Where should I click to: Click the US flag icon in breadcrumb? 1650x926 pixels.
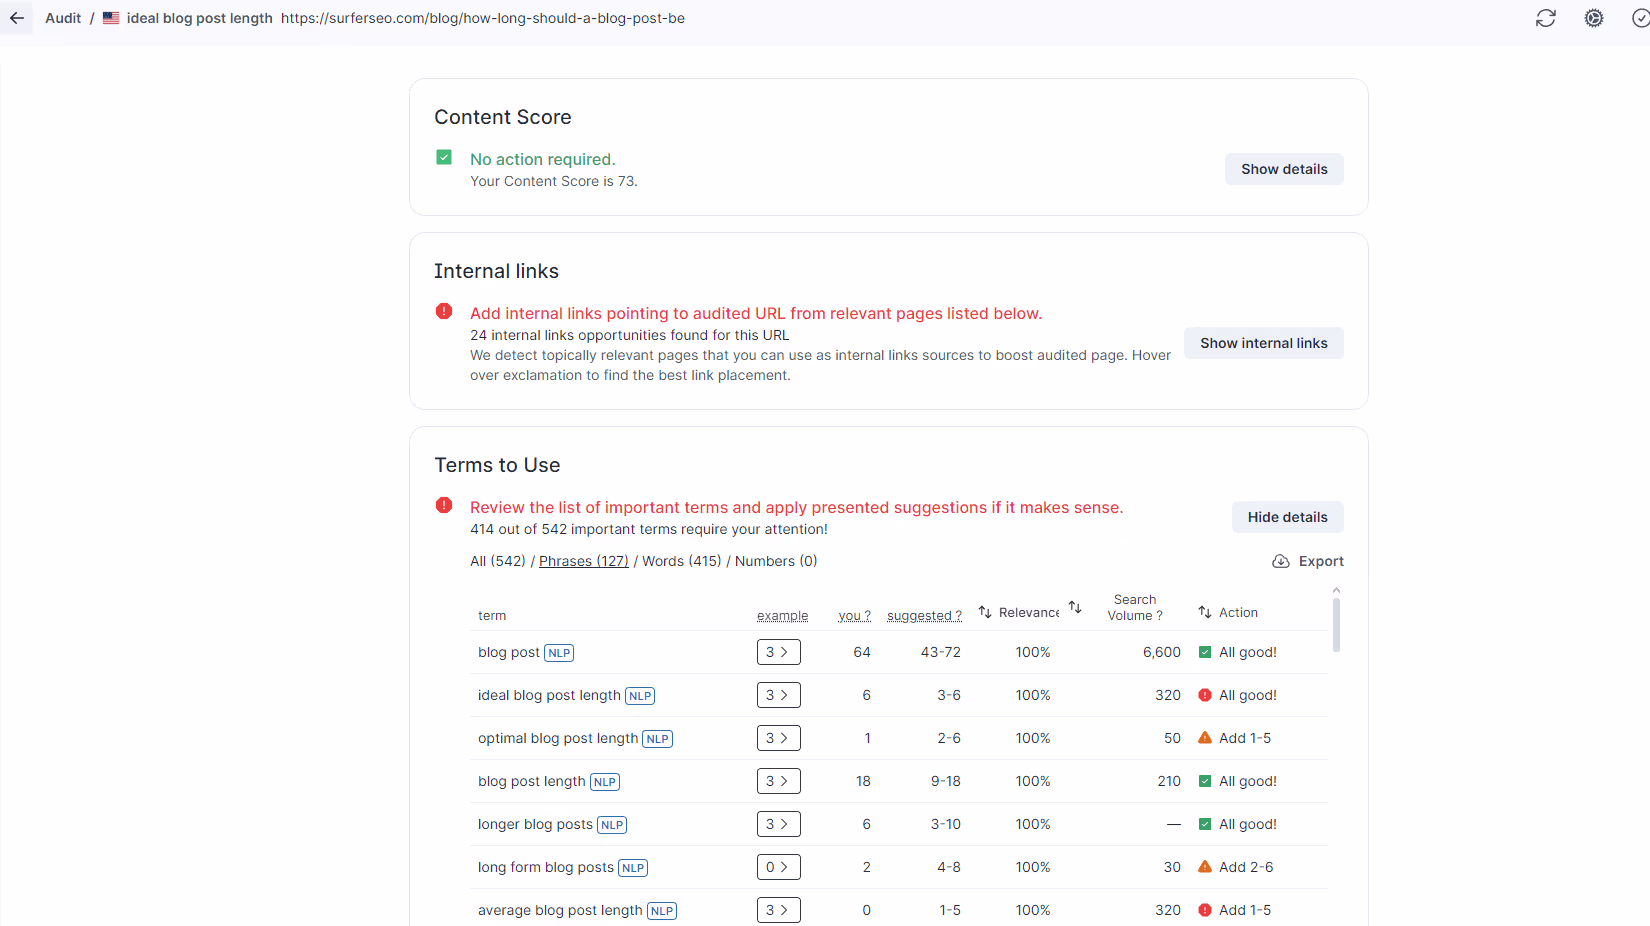111,18
